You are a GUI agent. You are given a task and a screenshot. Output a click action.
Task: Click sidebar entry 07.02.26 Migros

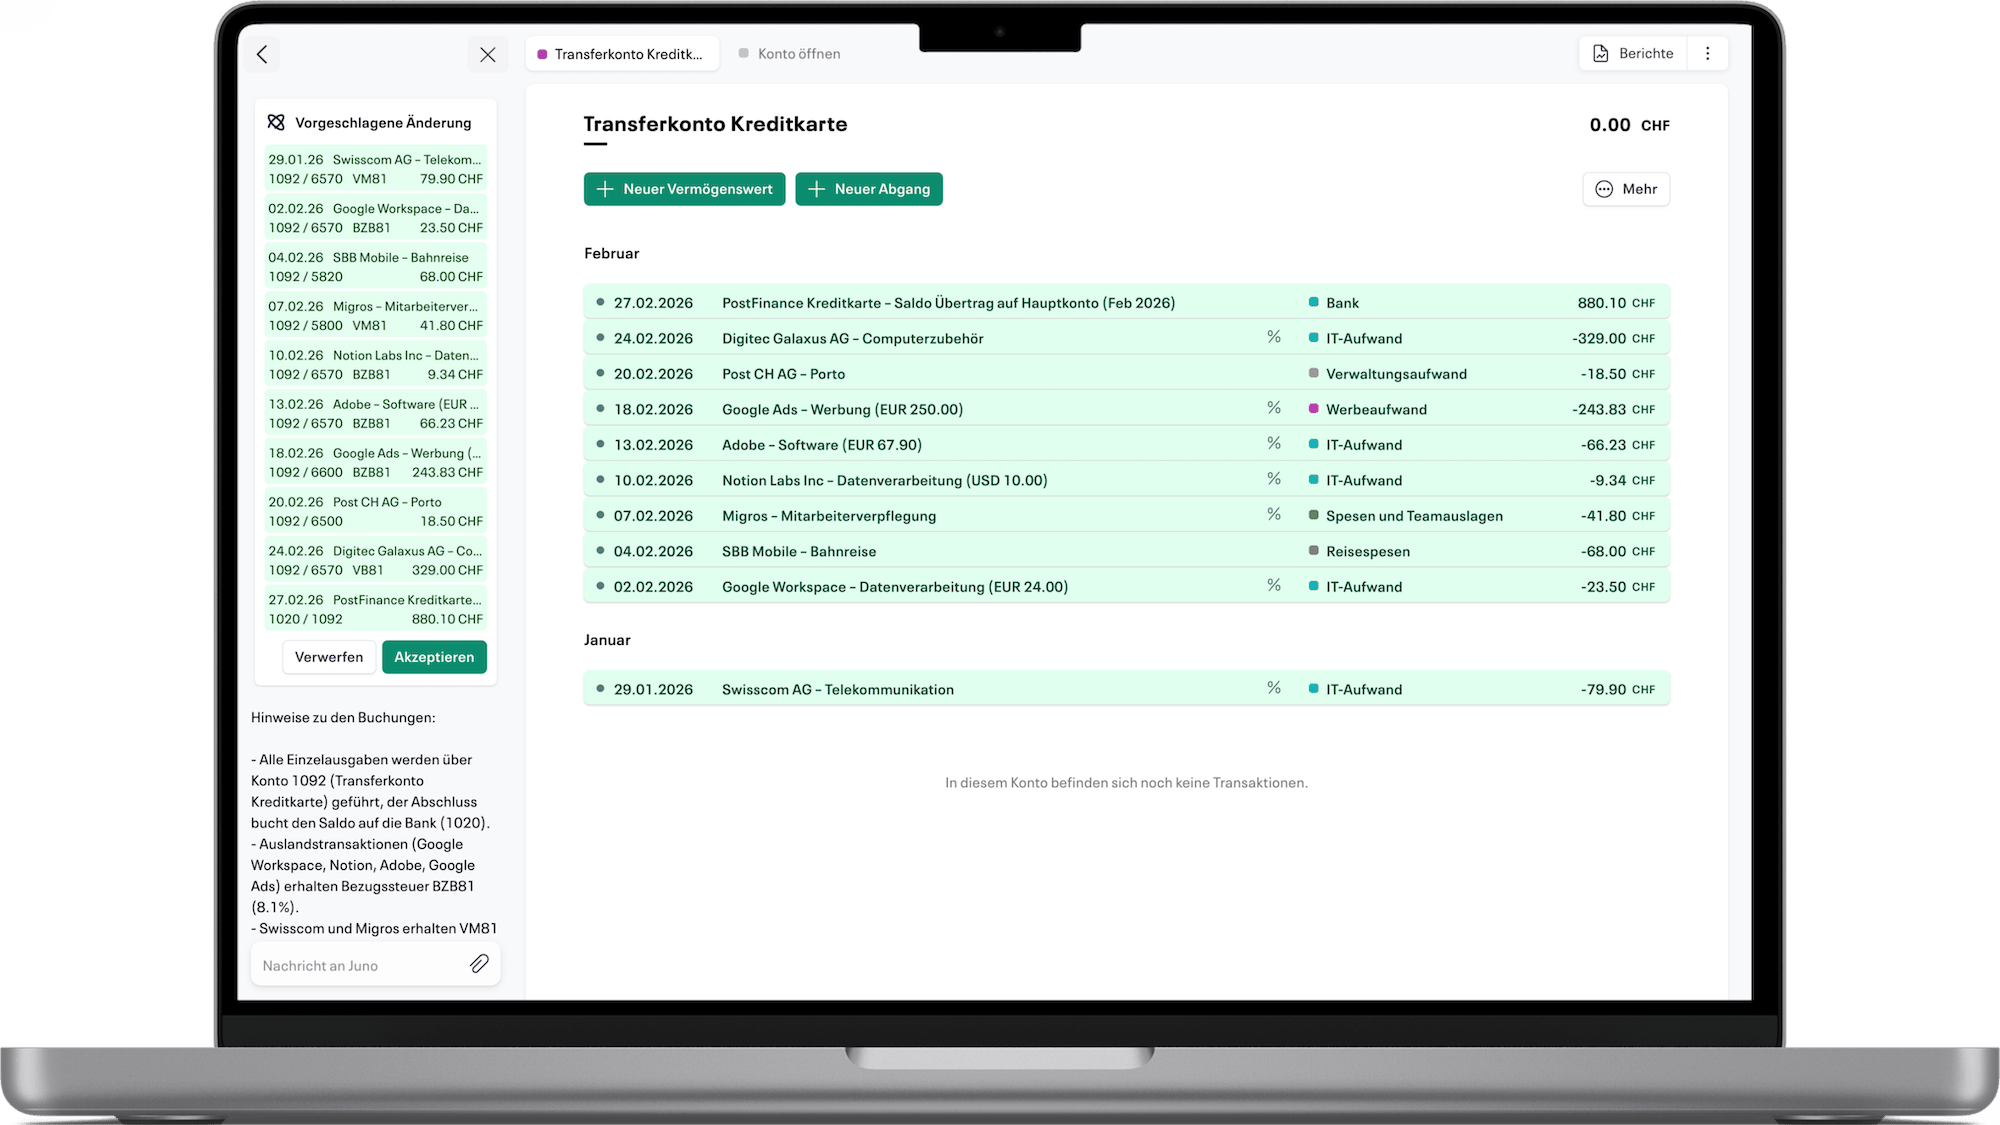[375, 316]
